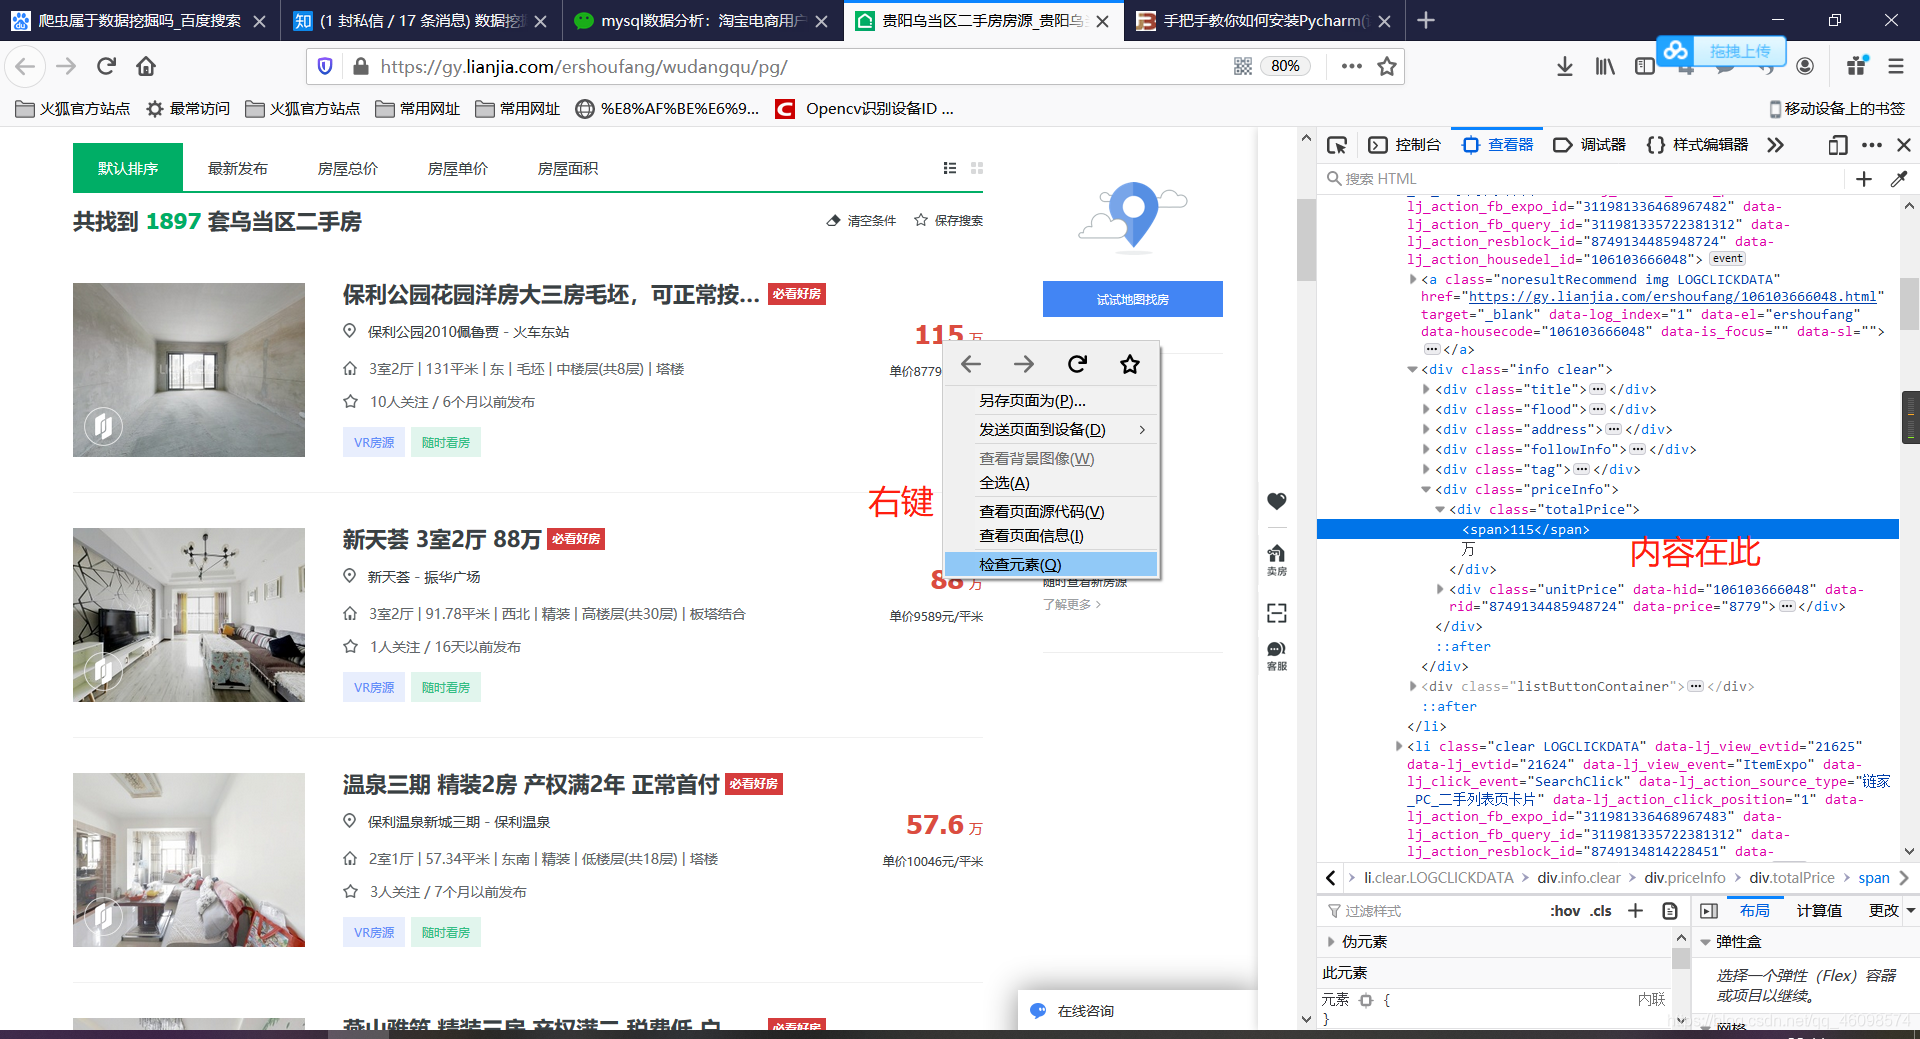Click the eyedropper icon beside HTML search
This screenshot has width=1920, height=1039.
point(1899,179)
